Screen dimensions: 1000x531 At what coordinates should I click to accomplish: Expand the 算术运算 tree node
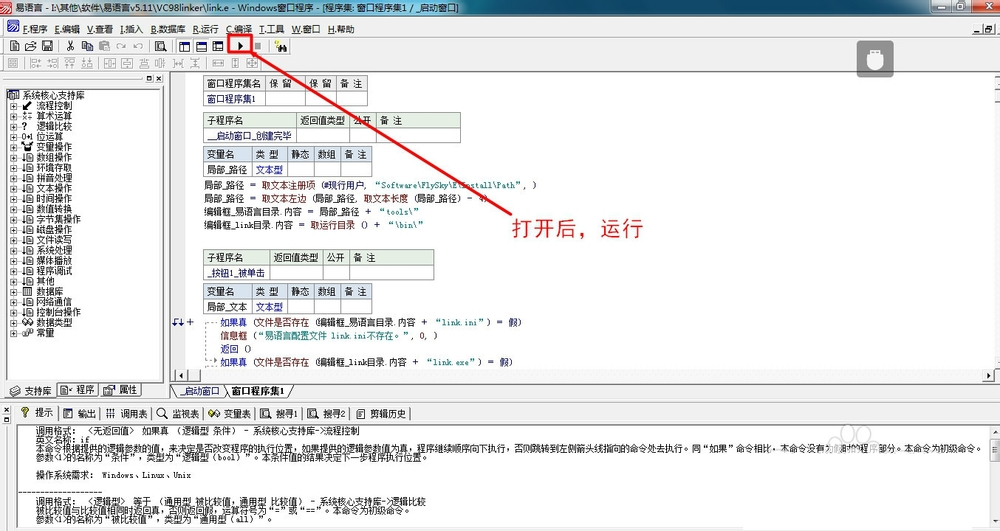(13, 116)
